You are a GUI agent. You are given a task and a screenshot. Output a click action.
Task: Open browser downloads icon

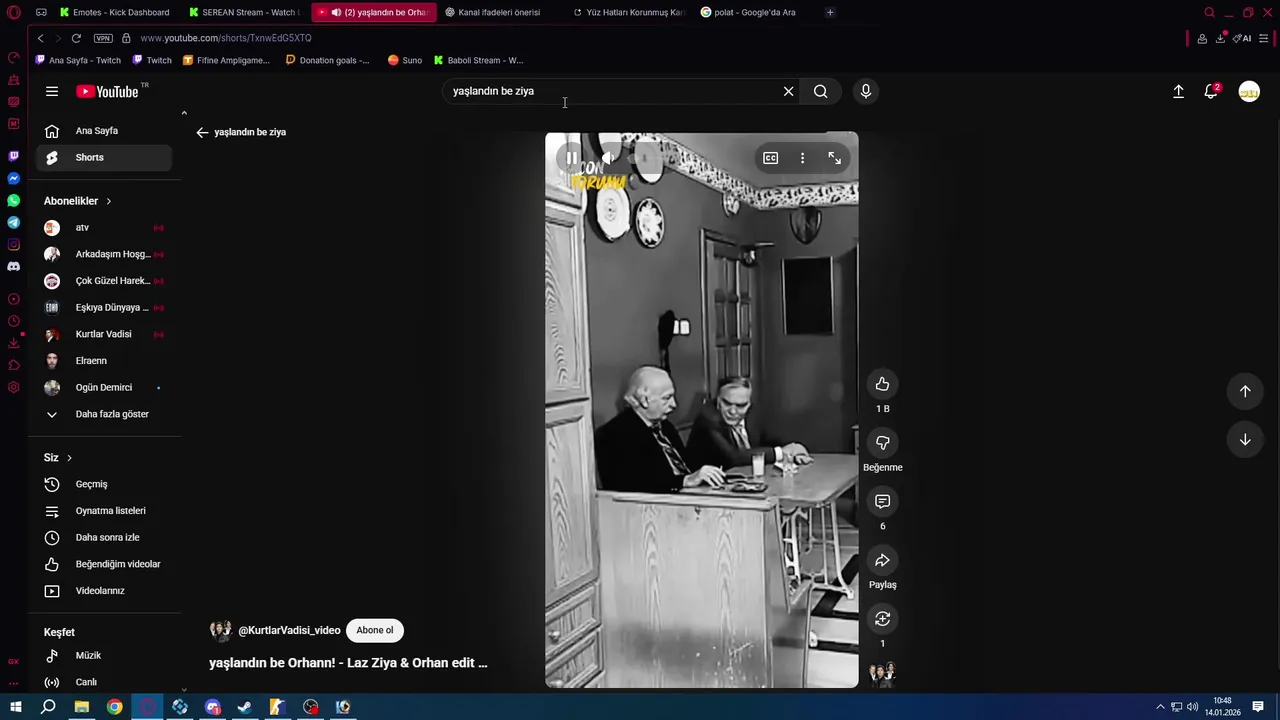click(1220, 38)
